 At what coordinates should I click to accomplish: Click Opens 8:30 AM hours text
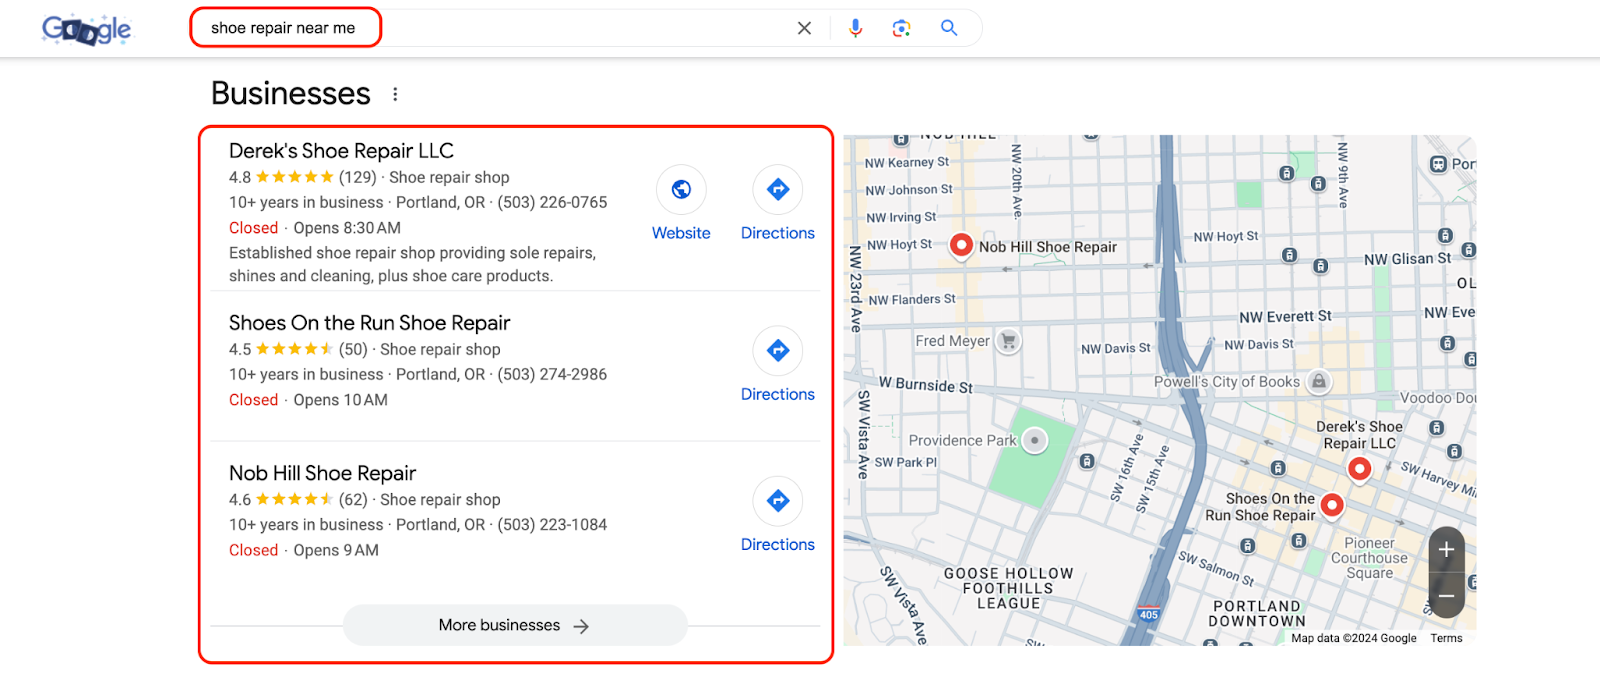pos(347,228)
